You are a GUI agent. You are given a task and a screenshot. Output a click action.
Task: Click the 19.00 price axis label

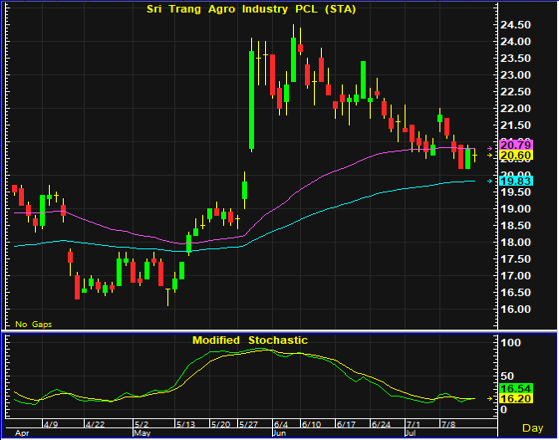point(516,209)
